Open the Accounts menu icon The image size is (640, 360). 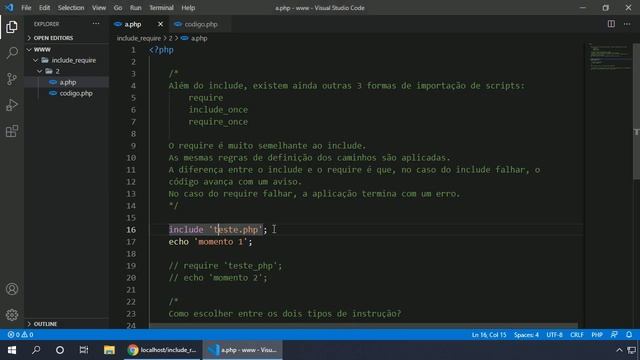[x=12, y=289]
